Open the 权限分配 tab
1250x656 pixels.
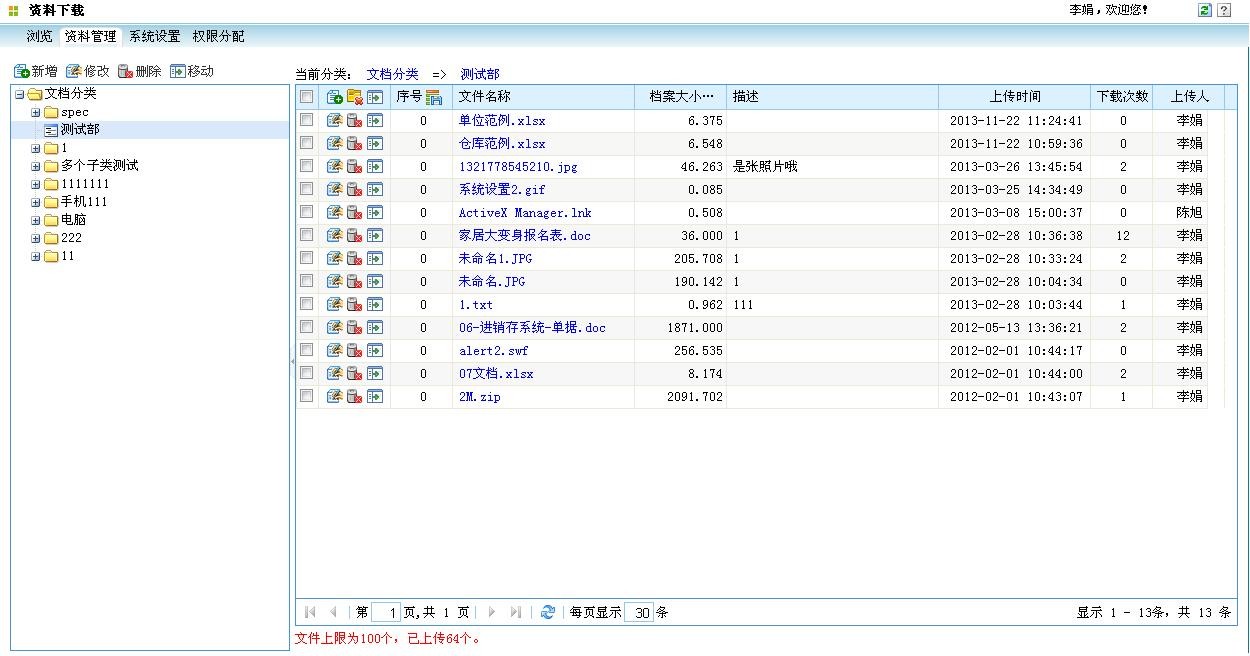pyautogui.click(x=218, y=36)
